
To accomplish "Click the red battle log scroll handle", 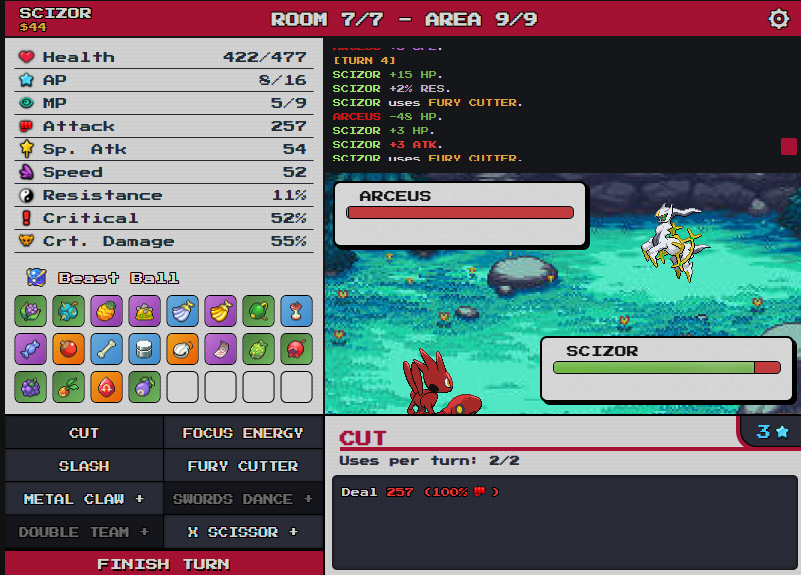I will (x=789, y=146).
